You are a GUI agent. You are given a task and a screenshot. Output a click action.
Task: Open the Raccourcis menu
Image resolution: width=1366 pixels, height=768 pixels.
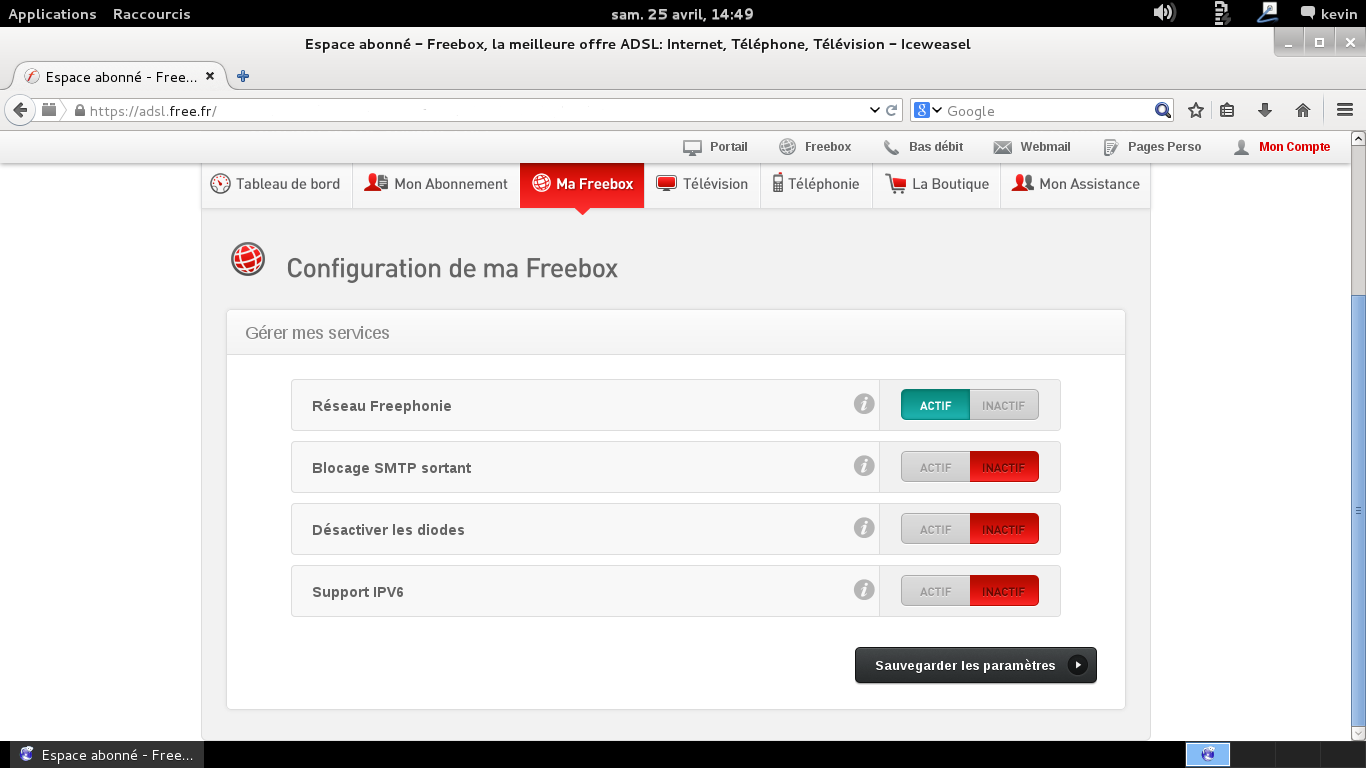click(x=151, y=14)
